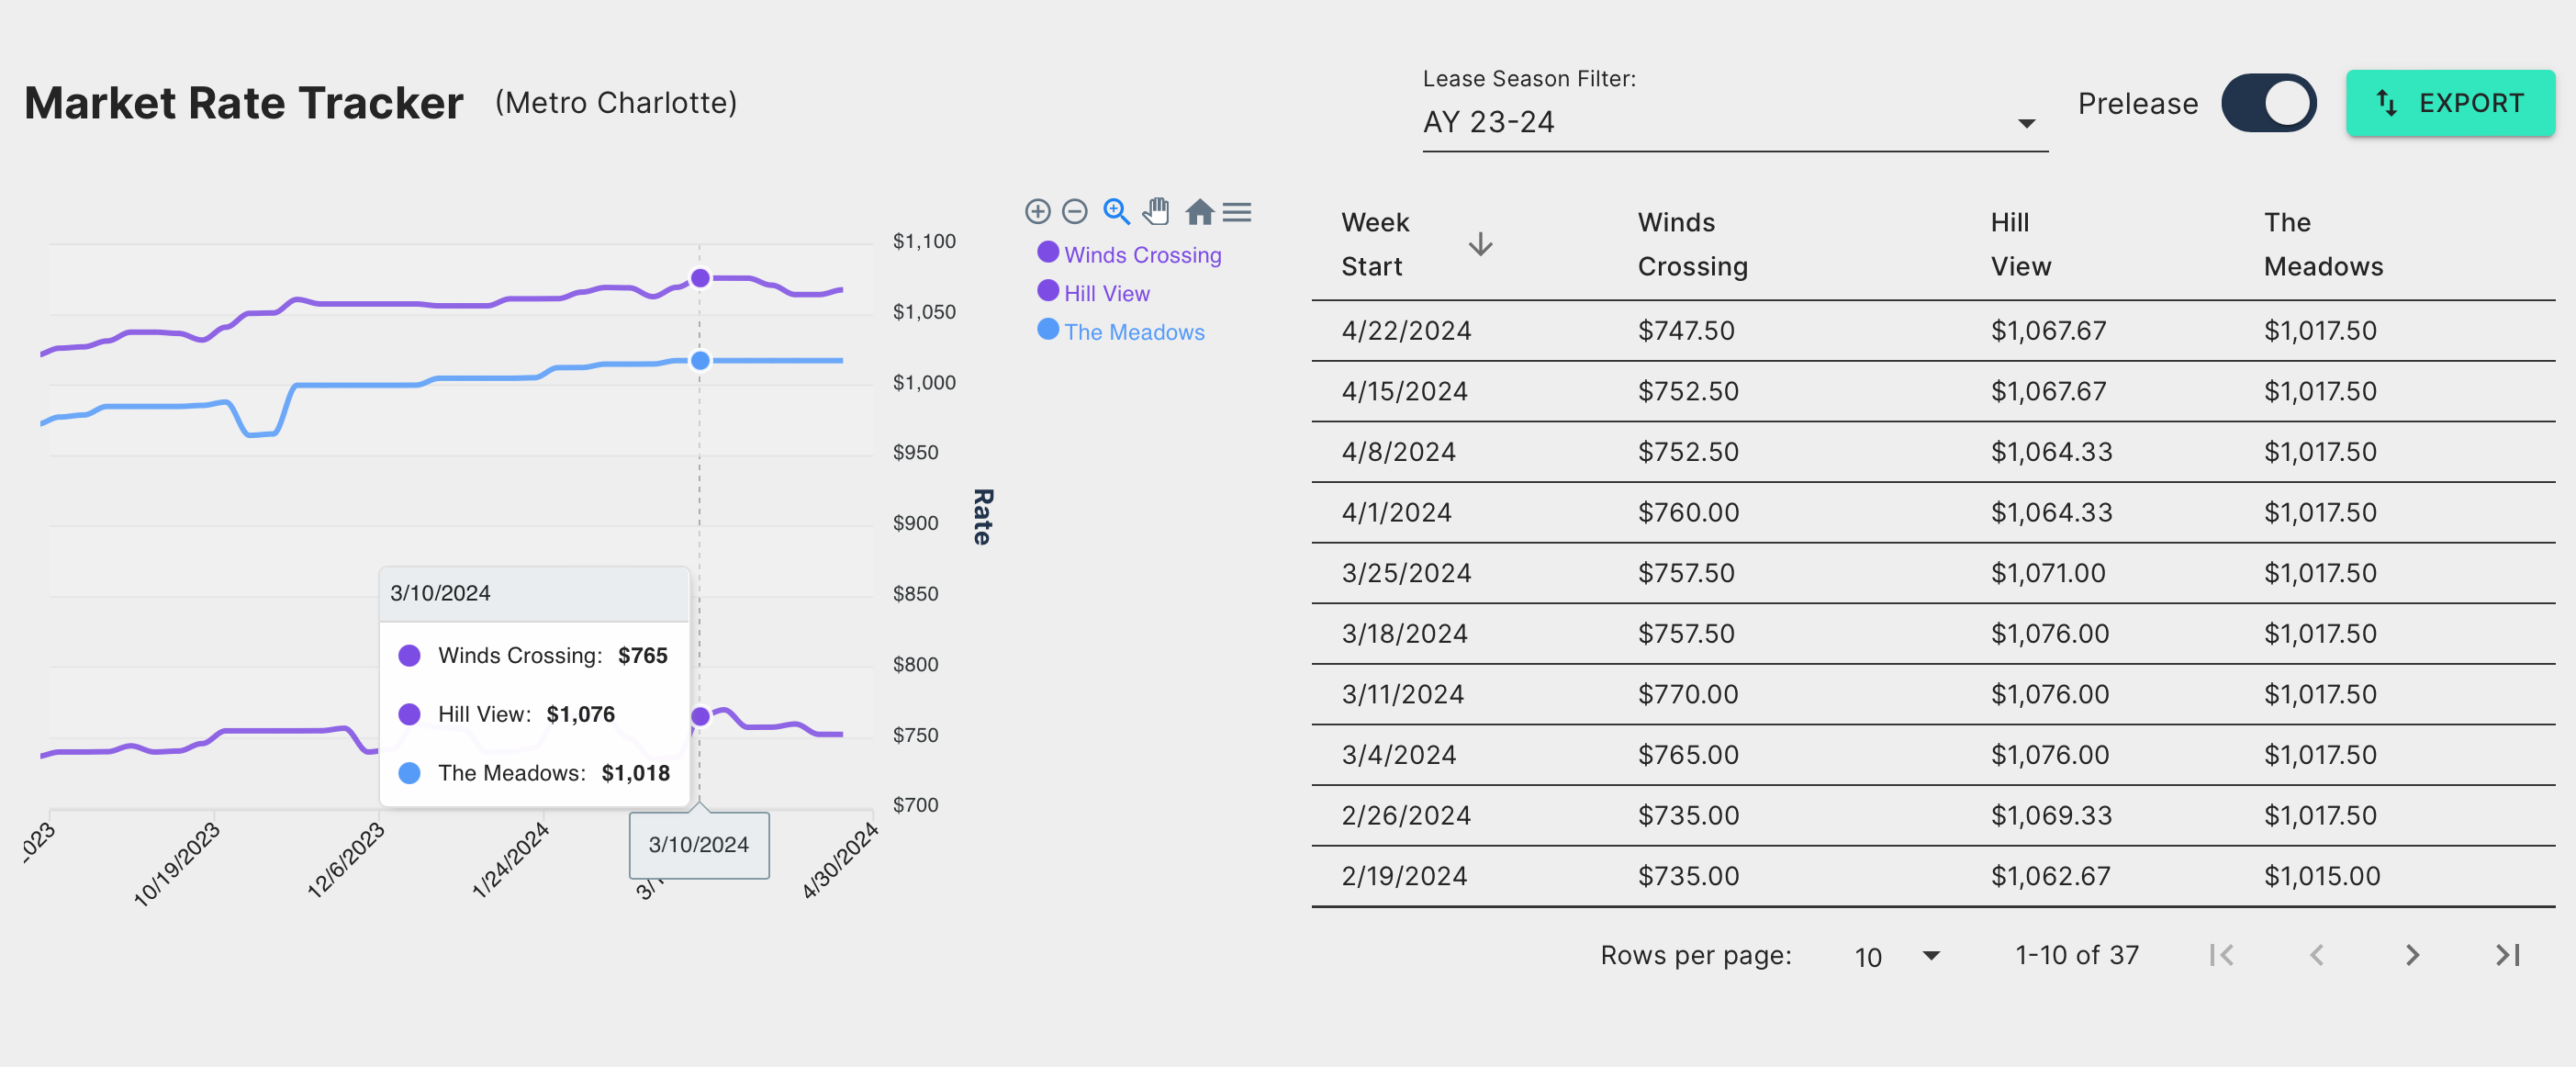
Task: Toggle the Prelease switch
Action: click(x=2268, y=103)
